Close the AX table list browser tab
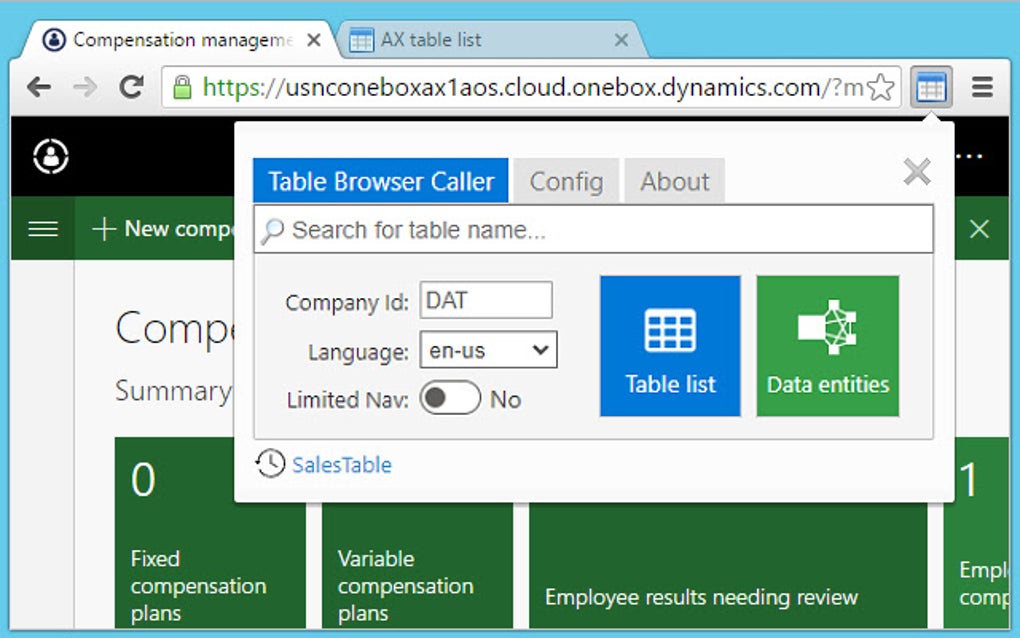The width and height of the screenshot is (1020, 638). point(621,40)
